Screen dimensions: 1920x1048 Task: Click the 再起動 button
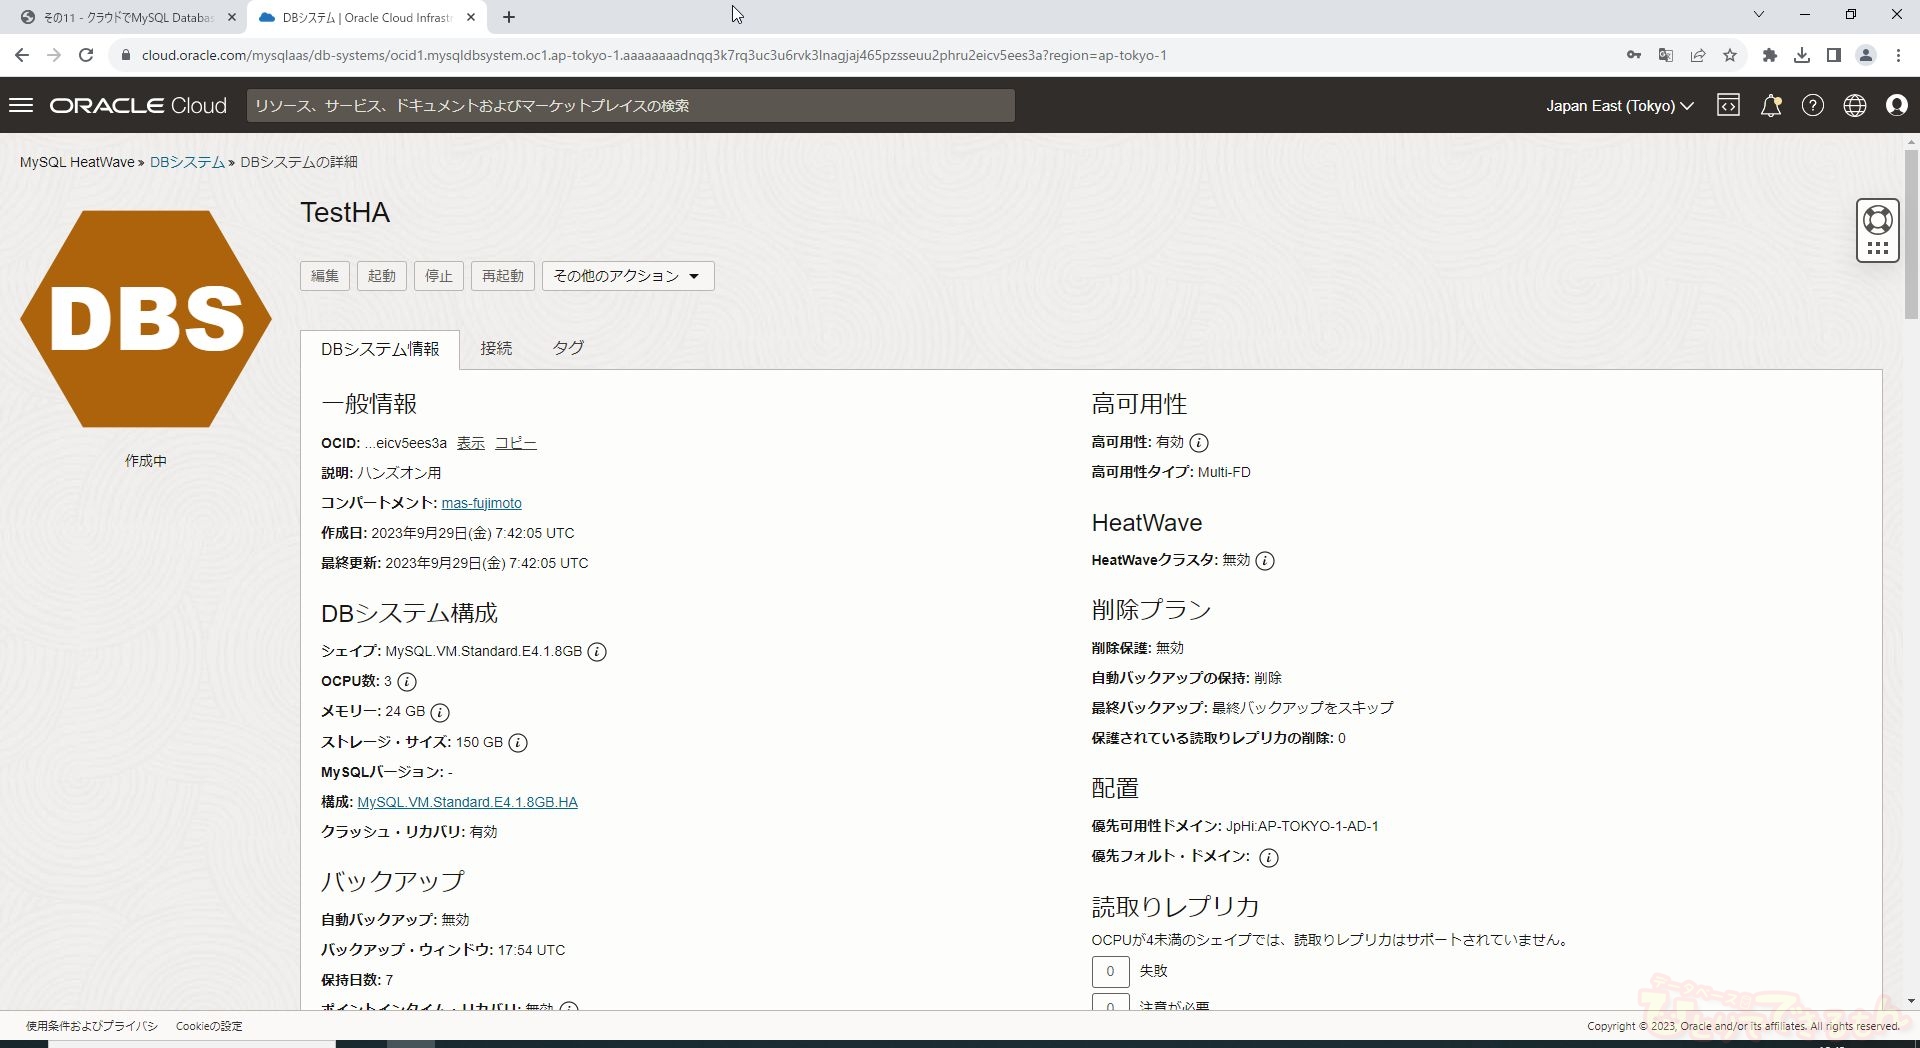tap(502, 276)
